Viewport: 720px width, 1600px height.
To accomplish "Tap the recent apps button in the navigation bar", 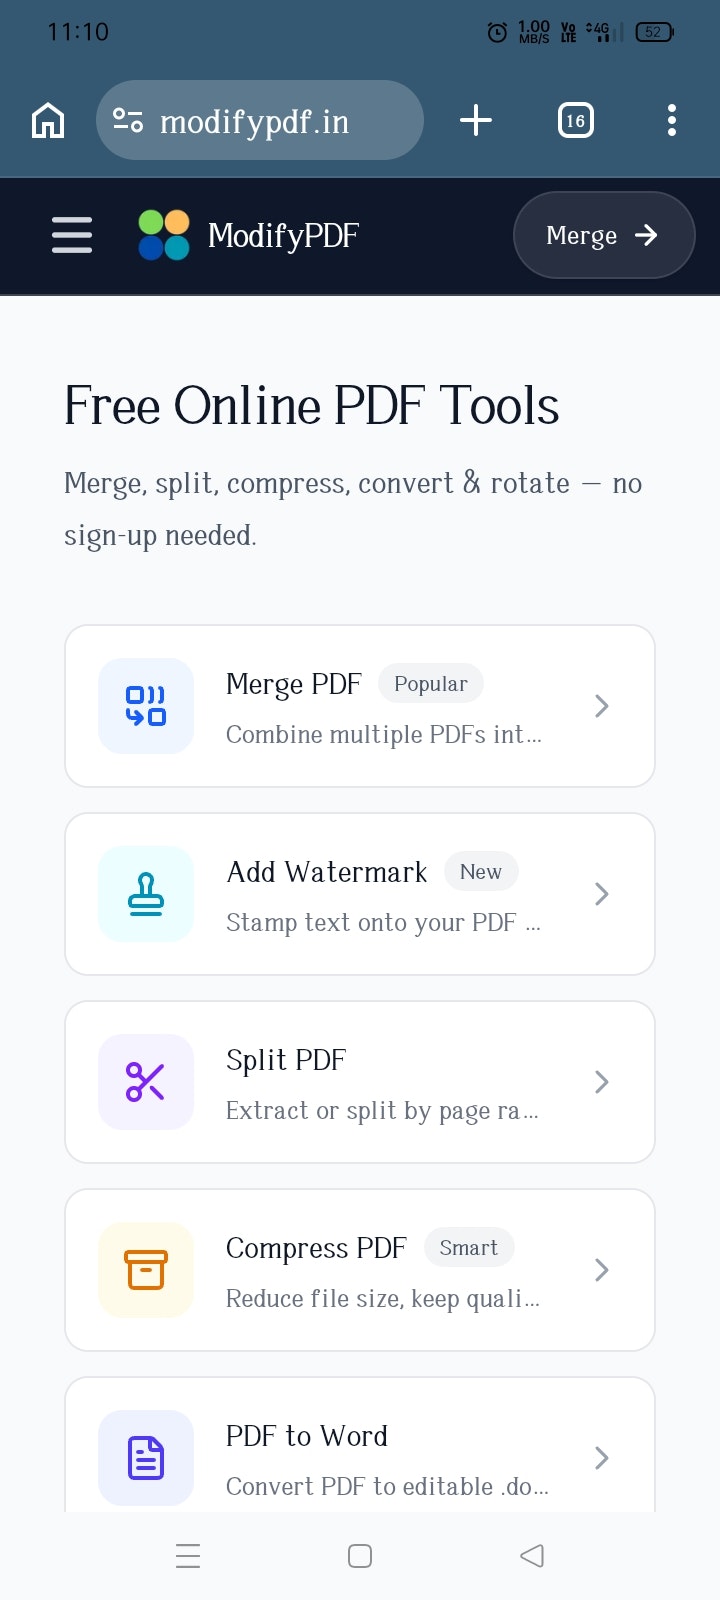I will pyautogui.click(x=188, y=1556).
